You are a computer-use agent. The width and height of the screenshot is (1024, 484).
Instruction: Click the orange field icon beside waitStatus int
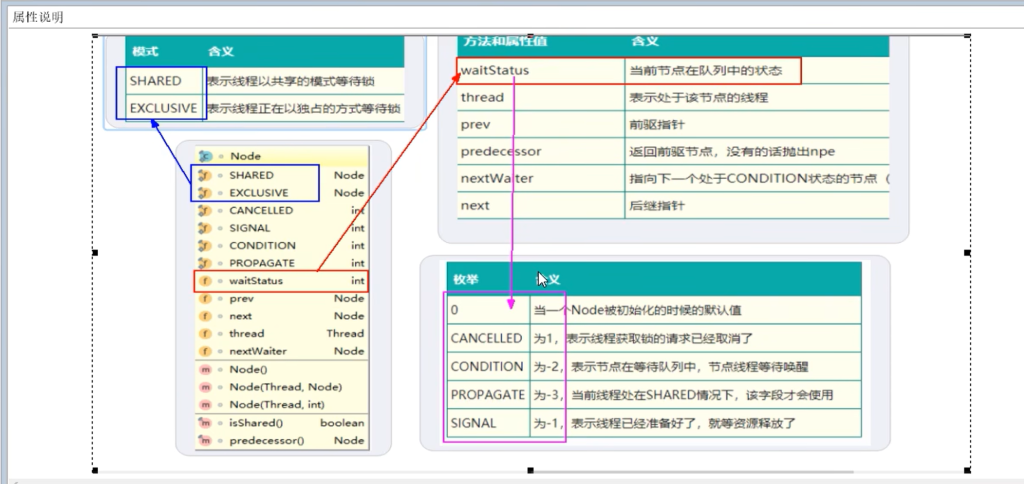pos(205,281)
